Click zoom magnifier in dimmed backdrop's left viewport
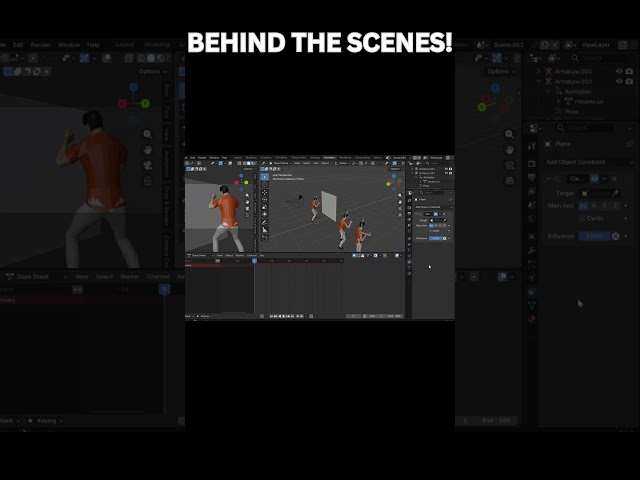Viewport: 640px width, 480px height. [147, 134]
